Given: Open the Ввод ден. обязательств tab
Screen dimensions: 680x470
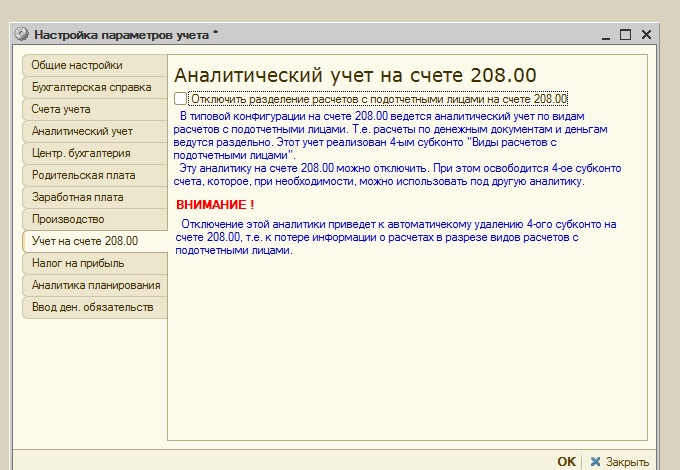Looking at the screenshot, I should click(95, 307).
